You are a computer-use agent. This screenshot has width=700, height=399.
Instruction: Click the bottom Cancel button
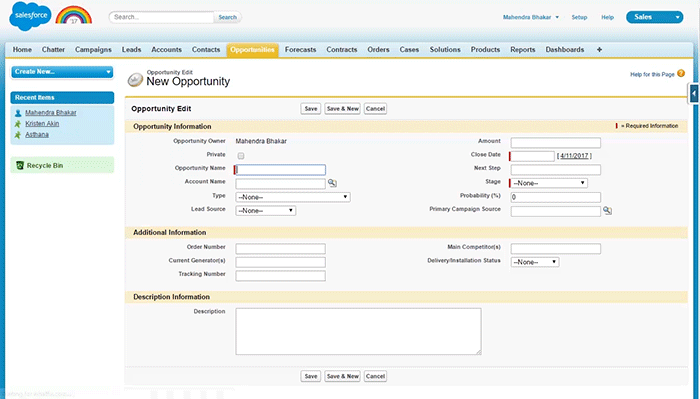point(375,376)
